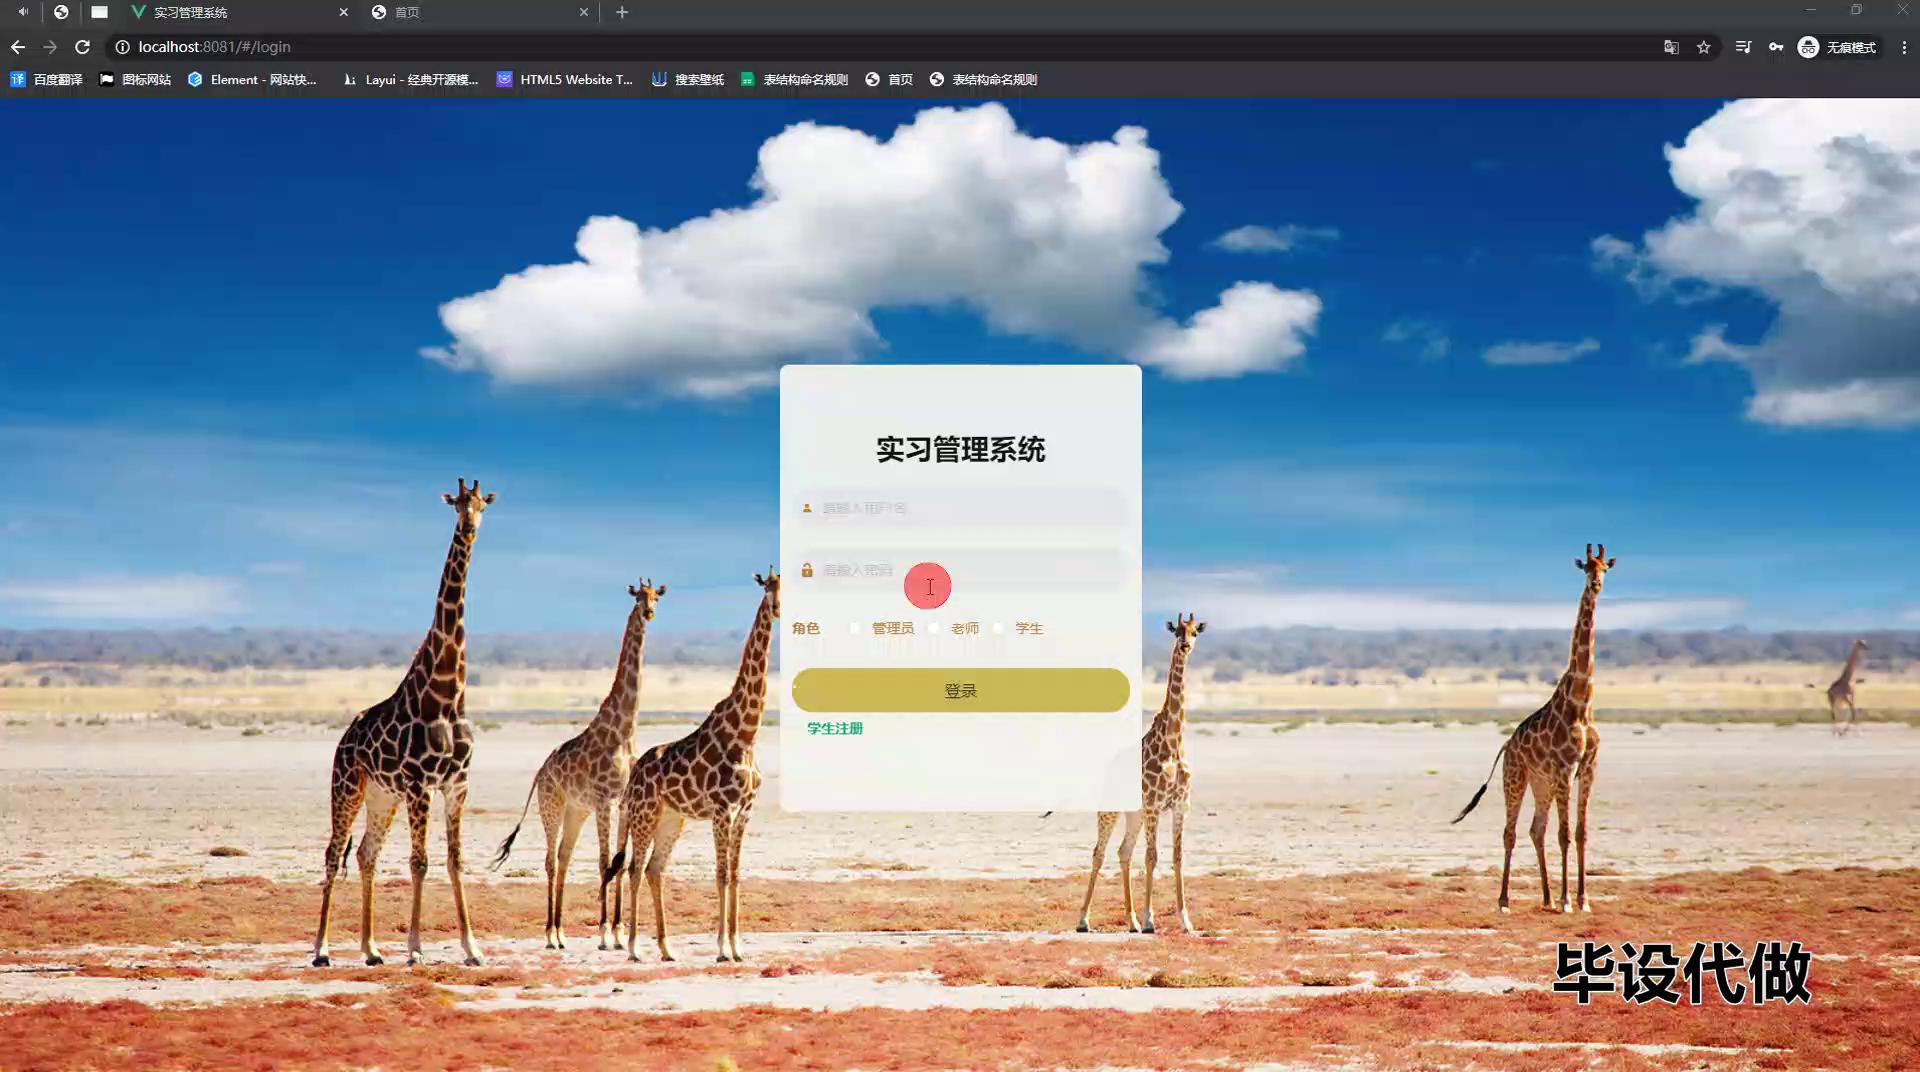The width and height of the screenshot is (1920, 1072).
Task: Reload the page with refresh icon
Action: (83, 47)
